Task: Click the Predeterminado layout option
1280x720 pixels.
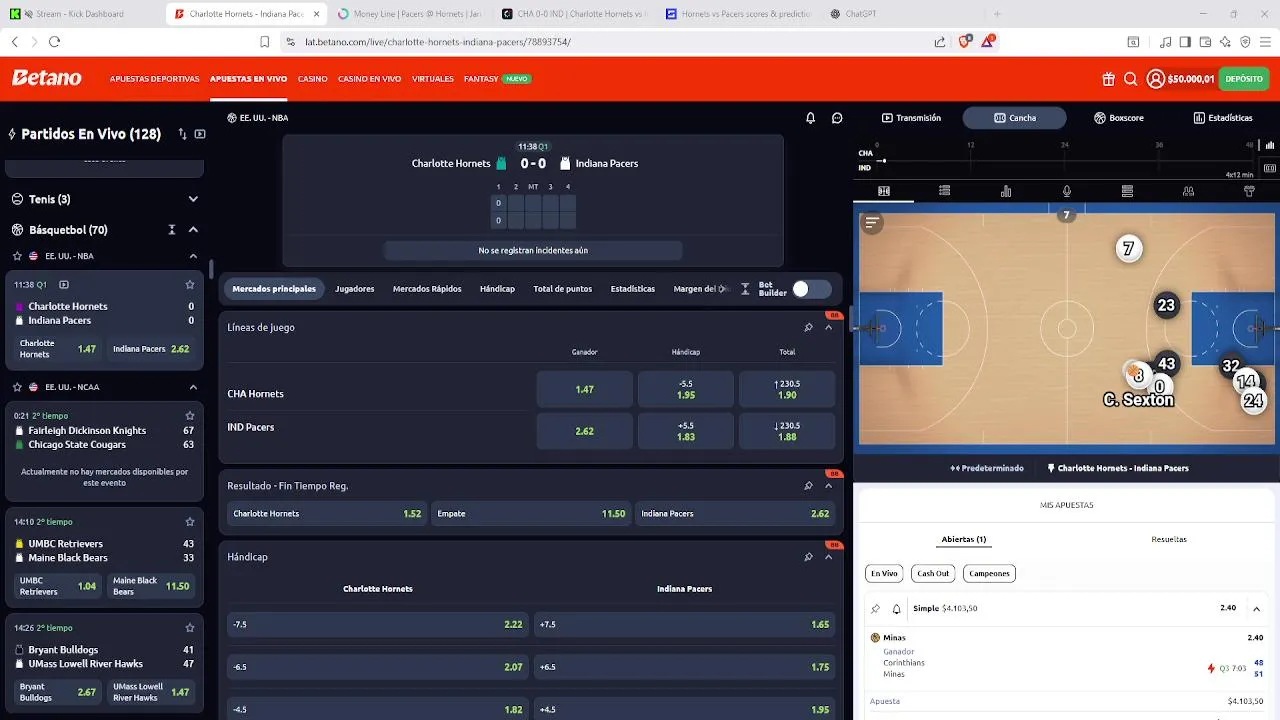Action: coord(987,468)
